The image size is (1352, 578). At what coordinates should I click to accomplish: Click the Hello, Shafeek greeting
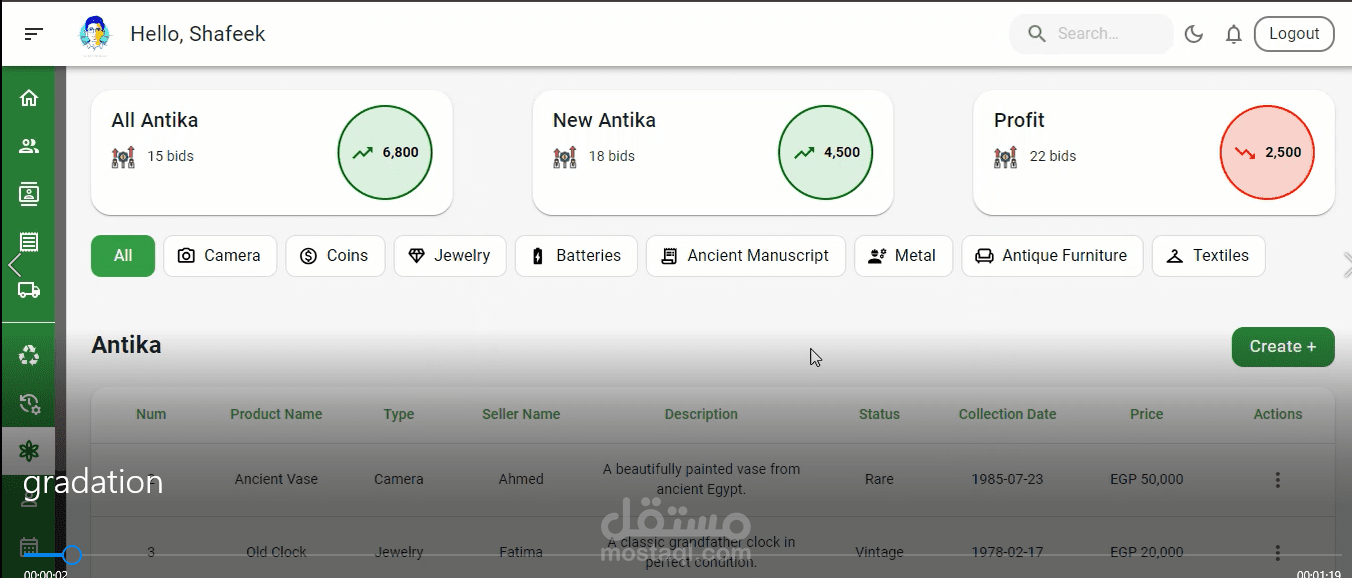(198, 34)
